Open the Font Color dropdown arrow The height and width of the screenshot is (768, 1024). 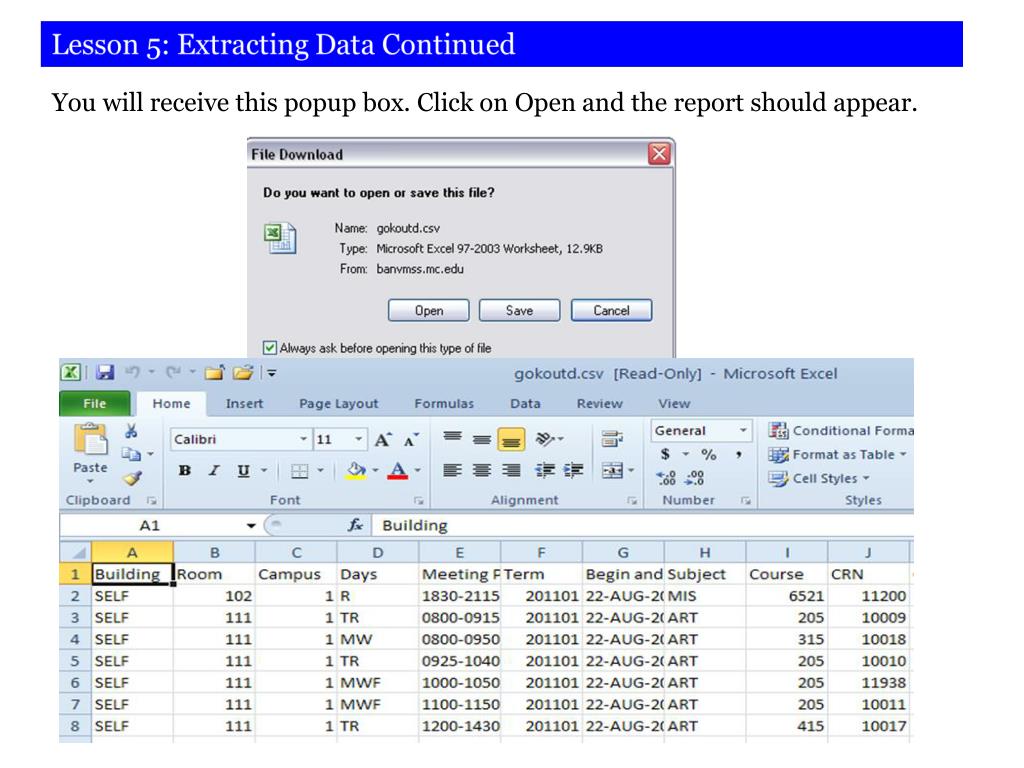(418, 470)
